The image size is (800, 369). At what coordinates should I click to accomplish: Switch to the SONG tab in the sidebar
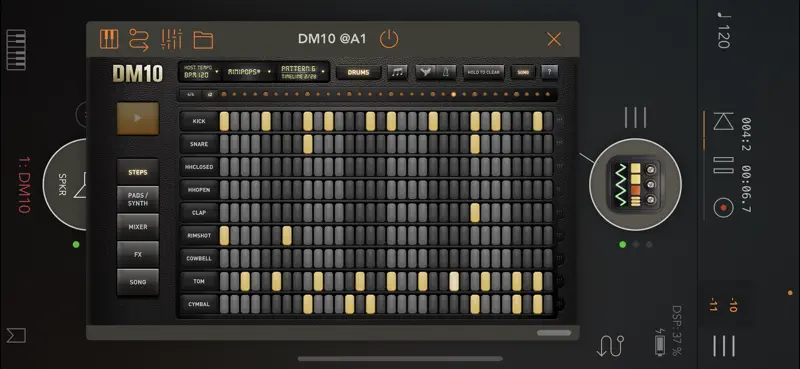[138, 282]
